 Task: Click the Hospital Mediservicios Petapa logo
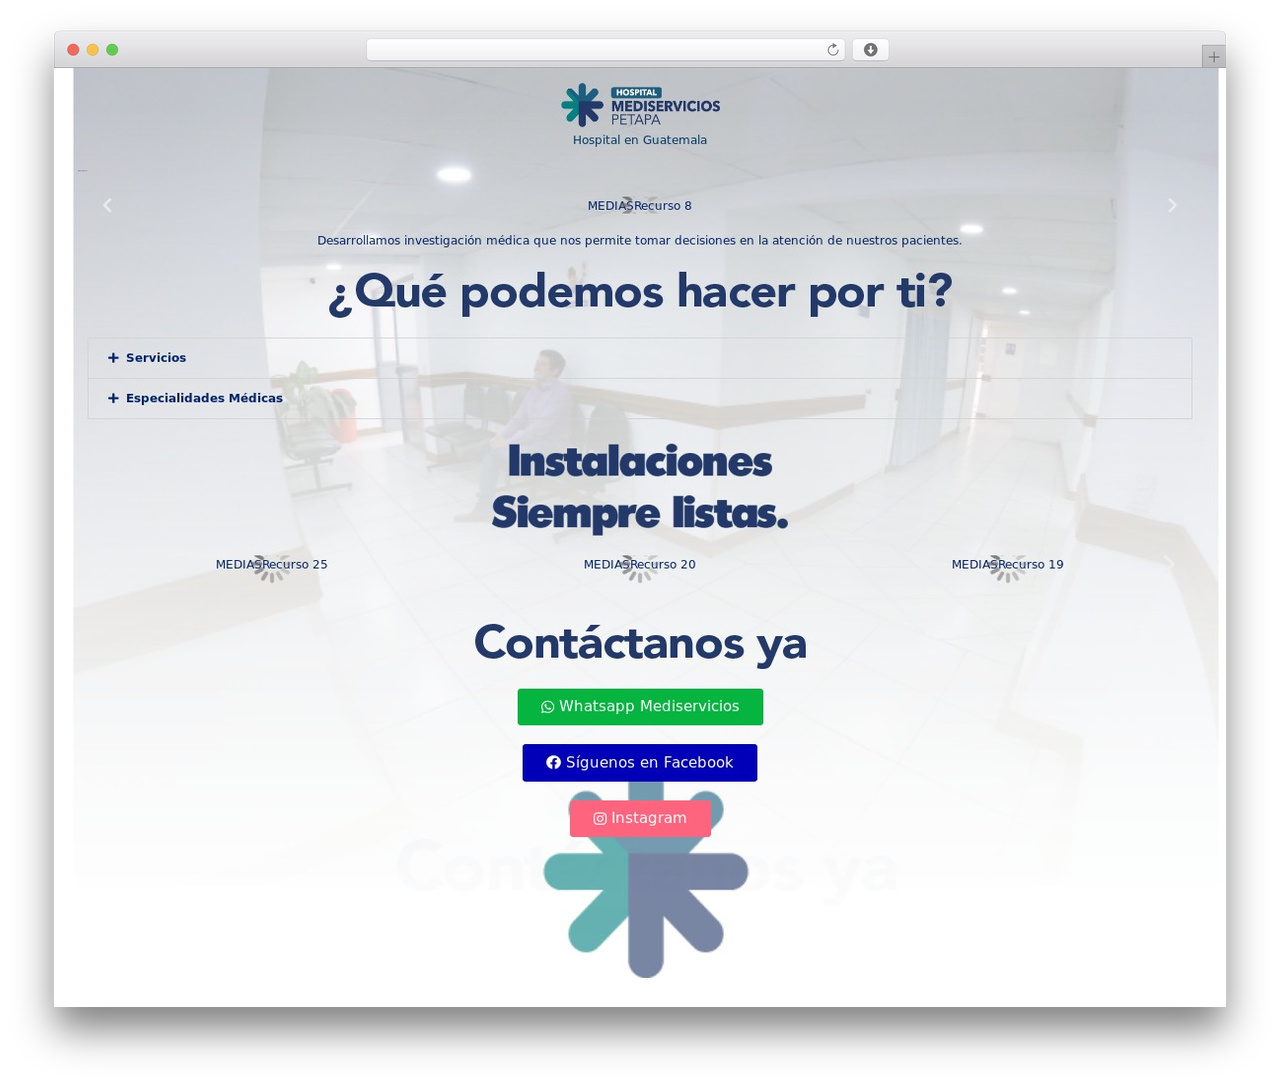point(640,105)
